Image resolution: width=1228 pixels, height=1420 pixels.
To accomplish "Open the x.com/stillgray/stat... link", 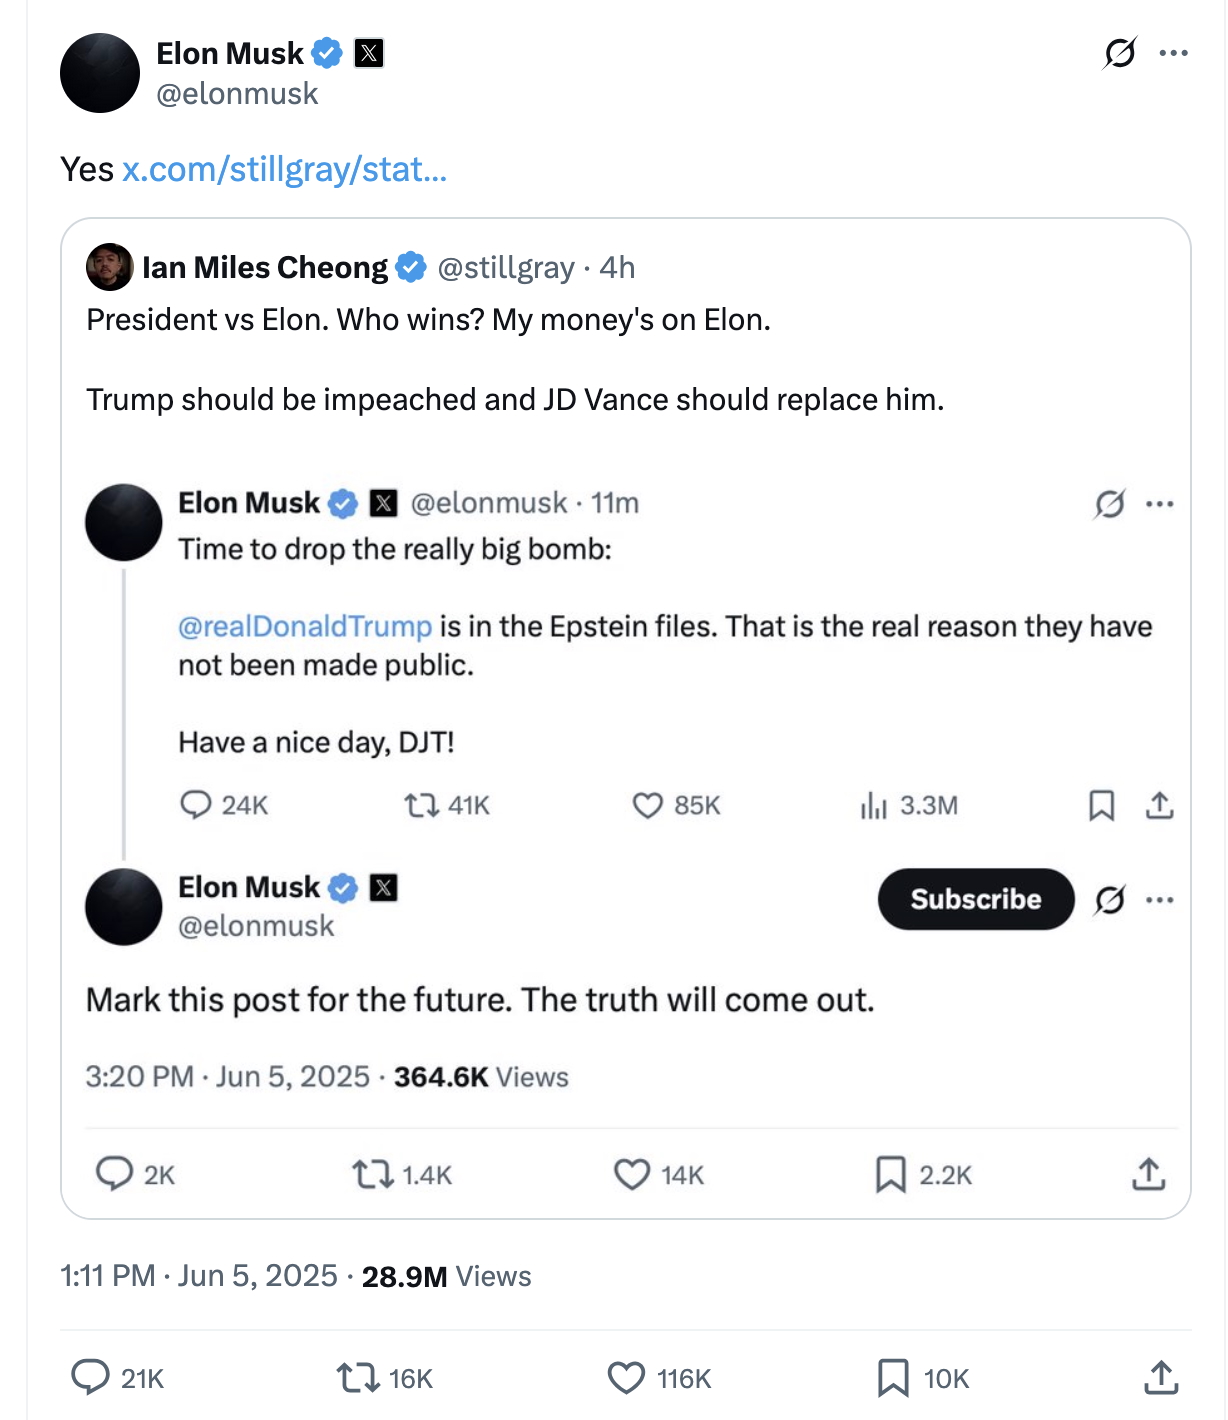I will click(x=284, y=170).
